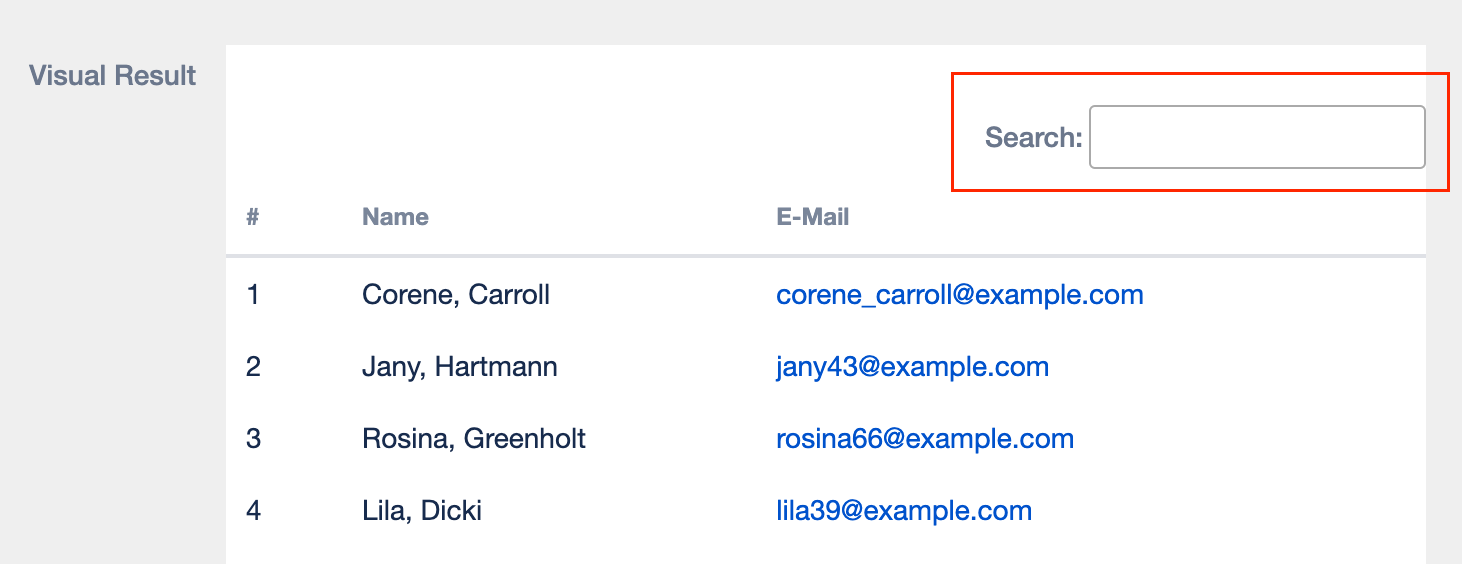Click blank white area left of Search label
The height and width of the screenshot is (564, 1462).
click(600, 130)
